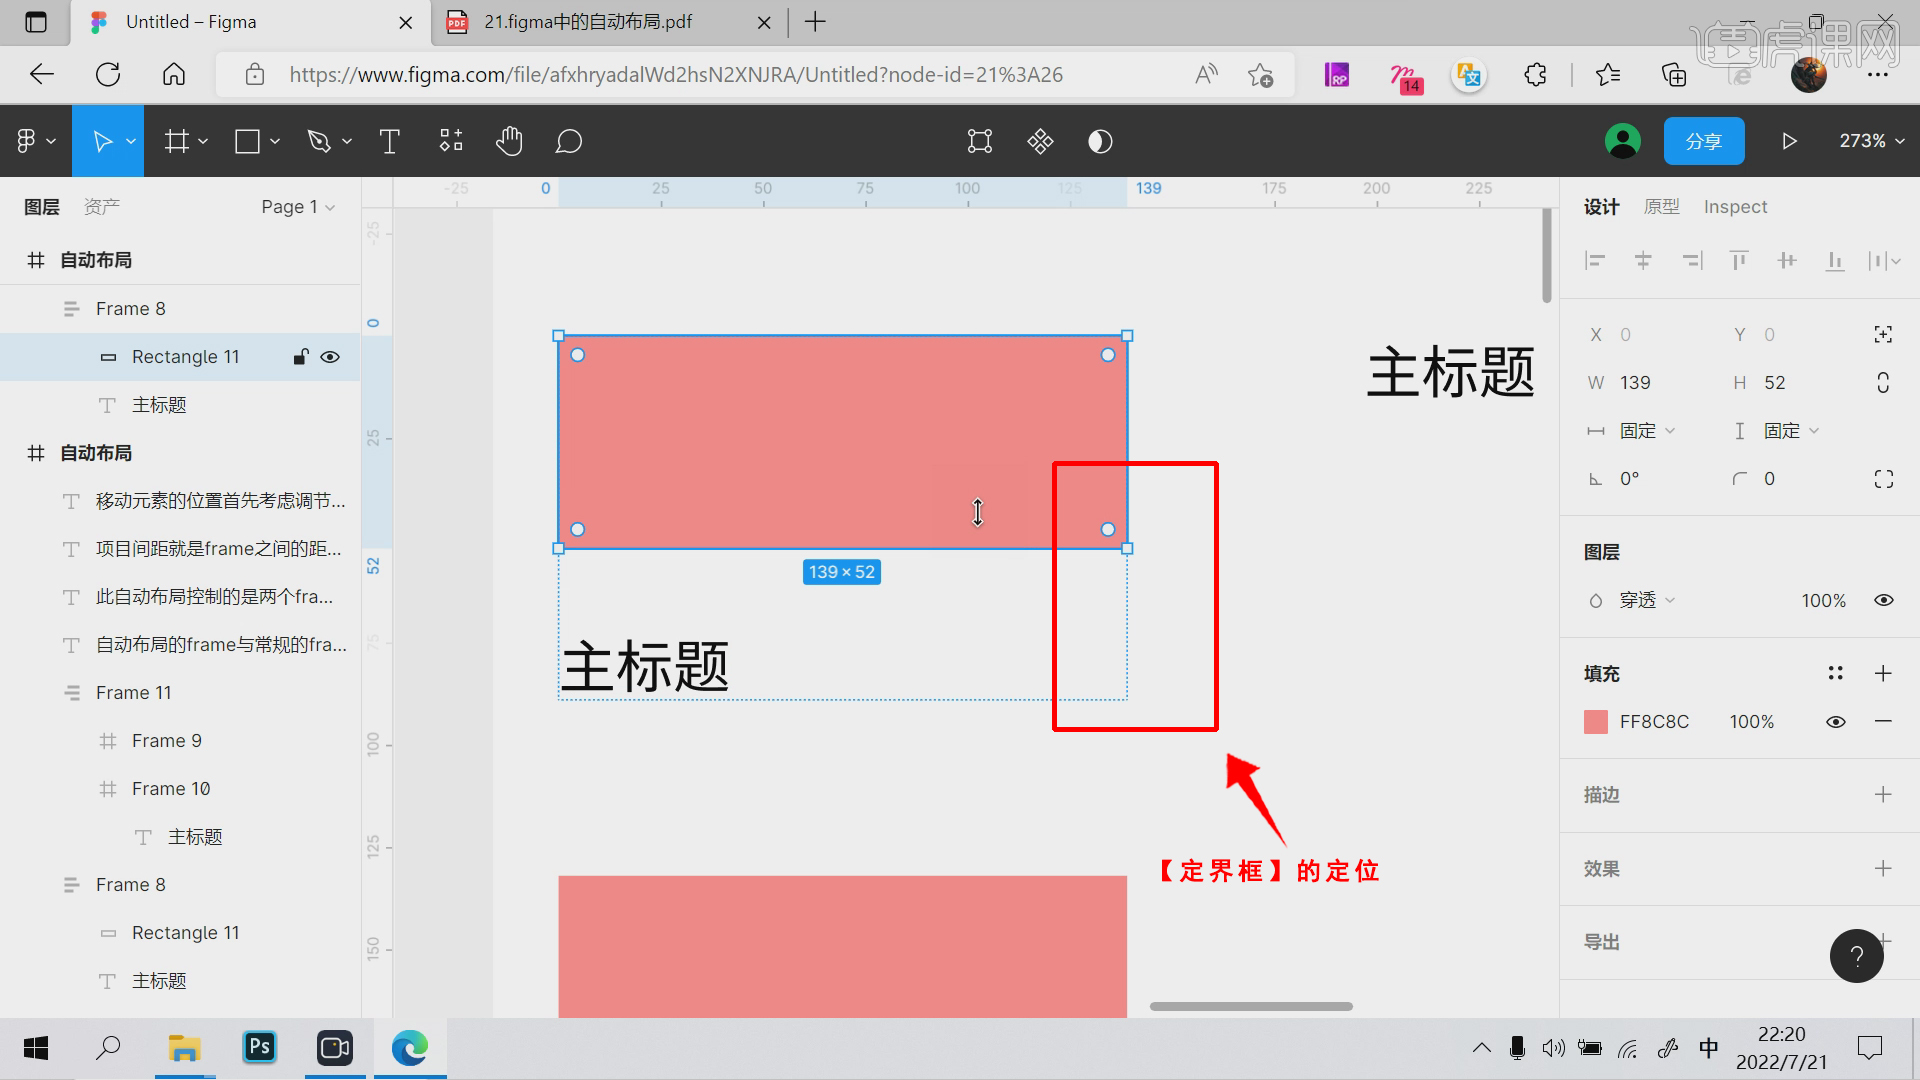Open the Page 1 selector
This screenshot has height=1080, width=1920.
click(x=297, y=206)
